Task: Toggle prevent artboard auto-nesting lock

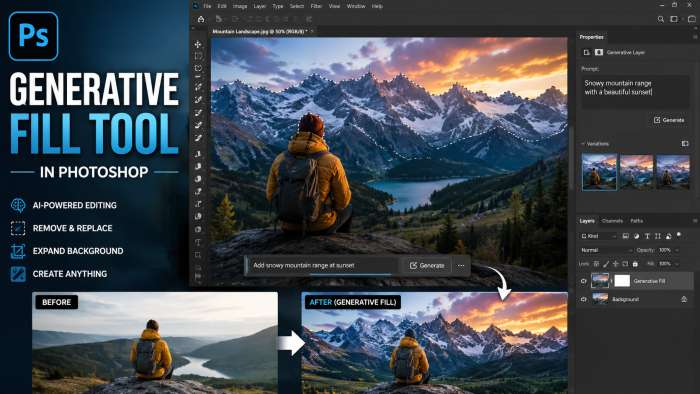Action: (625, 264)
